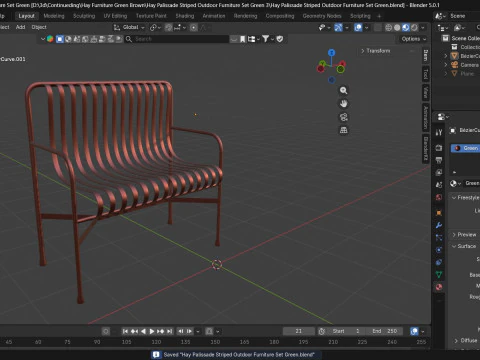This screenshot has width=480, height=360.
Task: Open the World properties tab icon
Action: (x=439, y=197)
